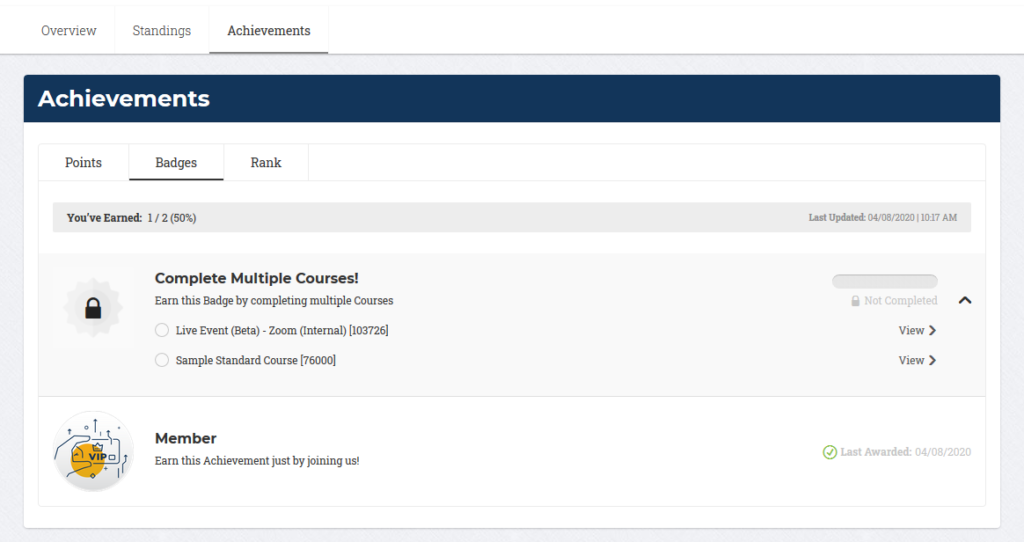The height and width of the screenshot is (542, 1024).
Task: Select the Badges sub-tab
Action: (x=176, y=163)
